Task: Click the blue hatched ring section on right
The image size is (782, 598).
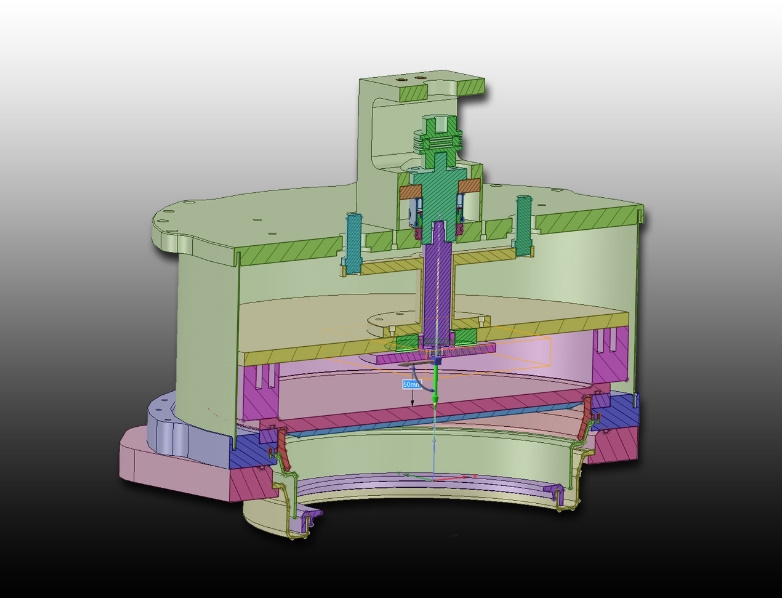Action: [x=620, y=409]
